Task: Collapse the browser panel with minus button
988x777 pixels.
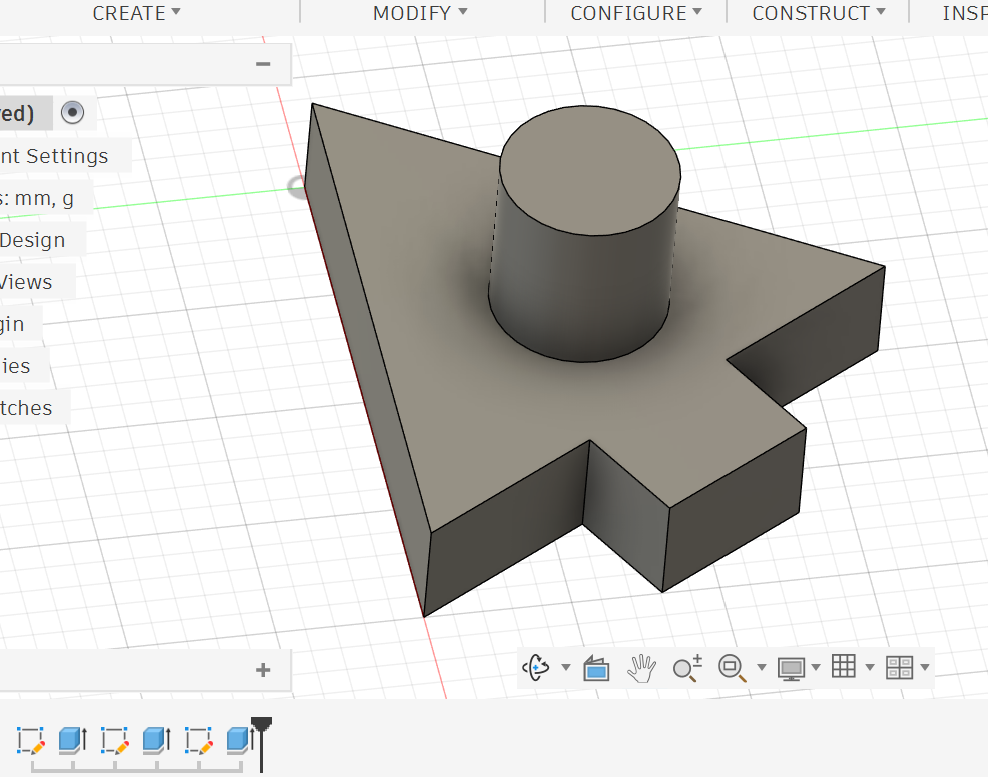Action: click(x=263, y=64)
